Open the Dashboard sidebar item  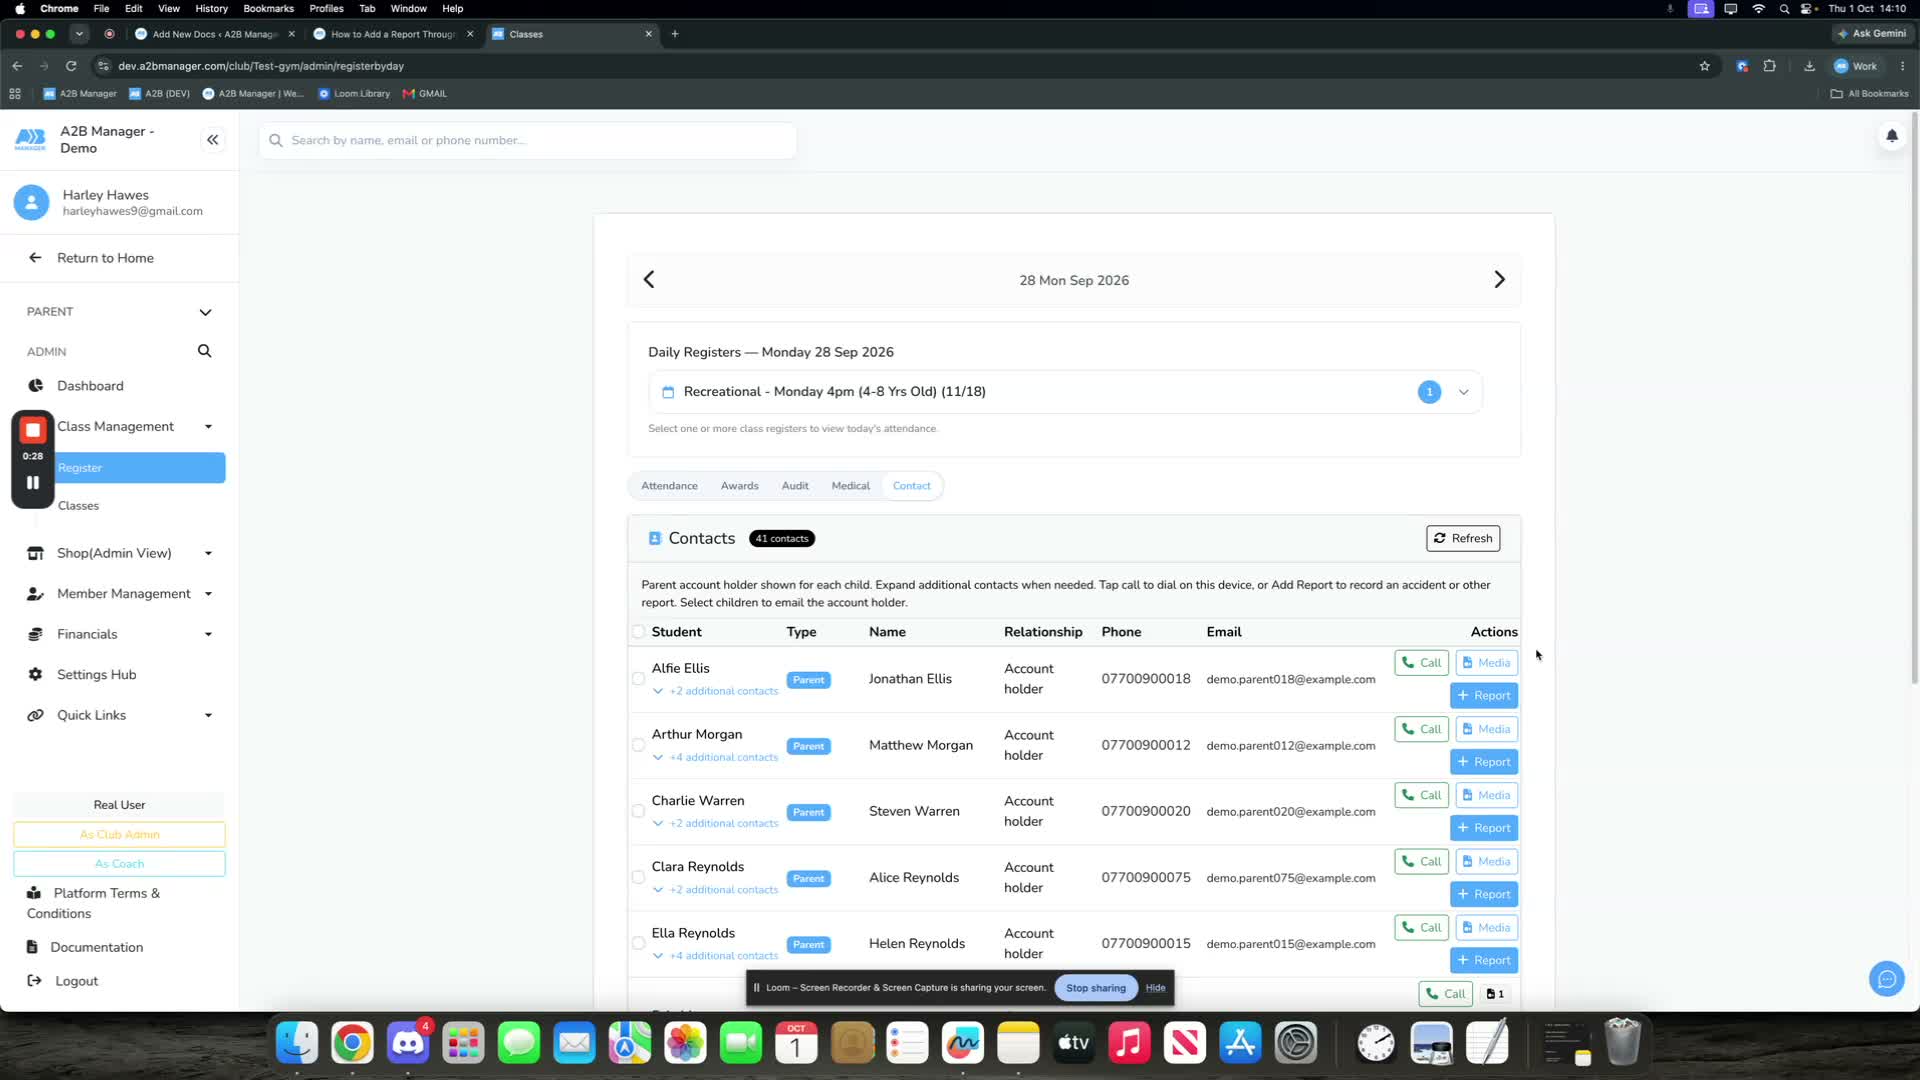tap(90, 386)
